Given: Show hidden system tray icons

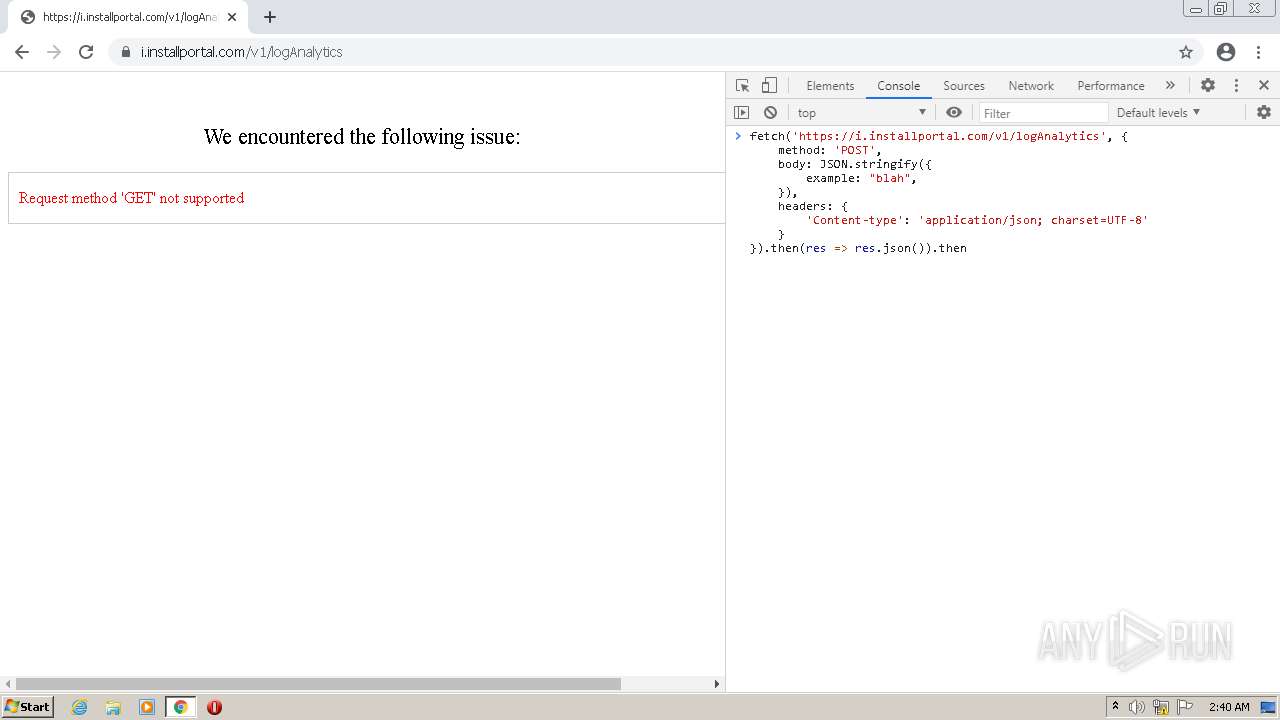Looking at the screenshot, I should pos(1115,707).
